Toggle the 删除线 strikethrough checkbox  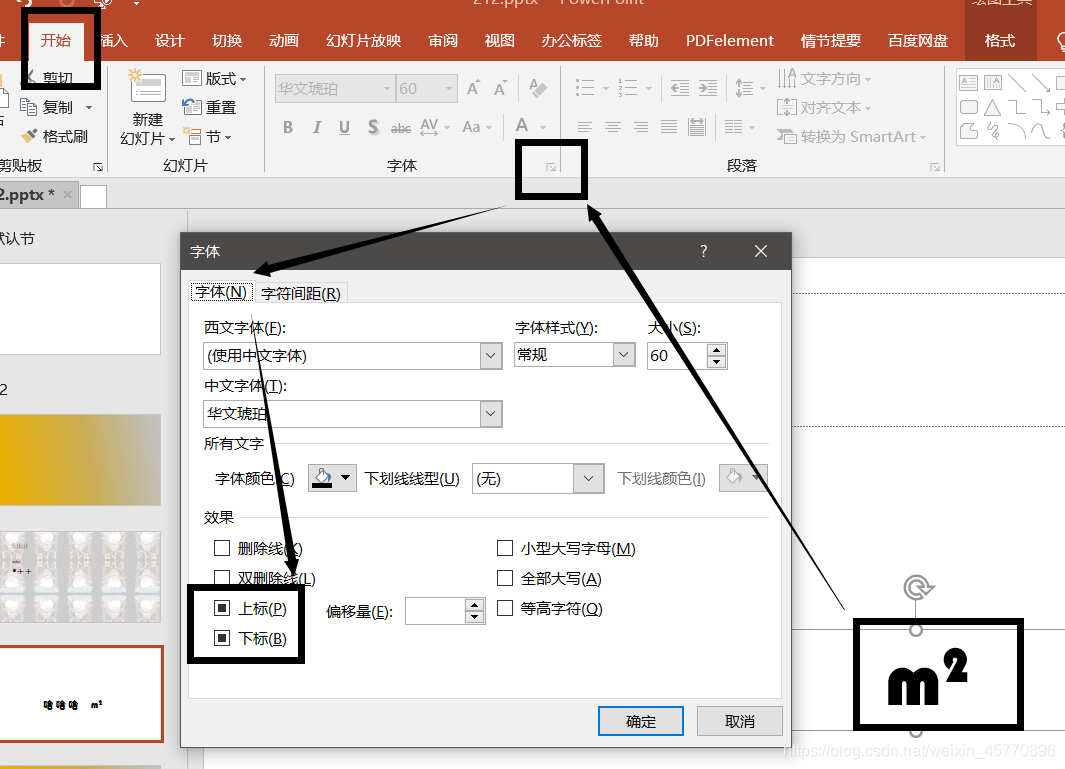(x=221, y=548)
